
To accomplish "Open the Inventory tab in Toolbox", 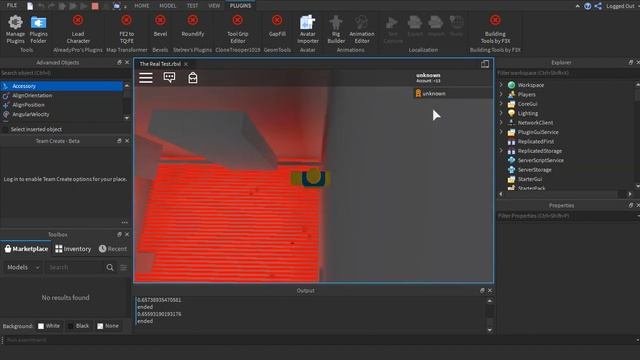I will (73, 249).
